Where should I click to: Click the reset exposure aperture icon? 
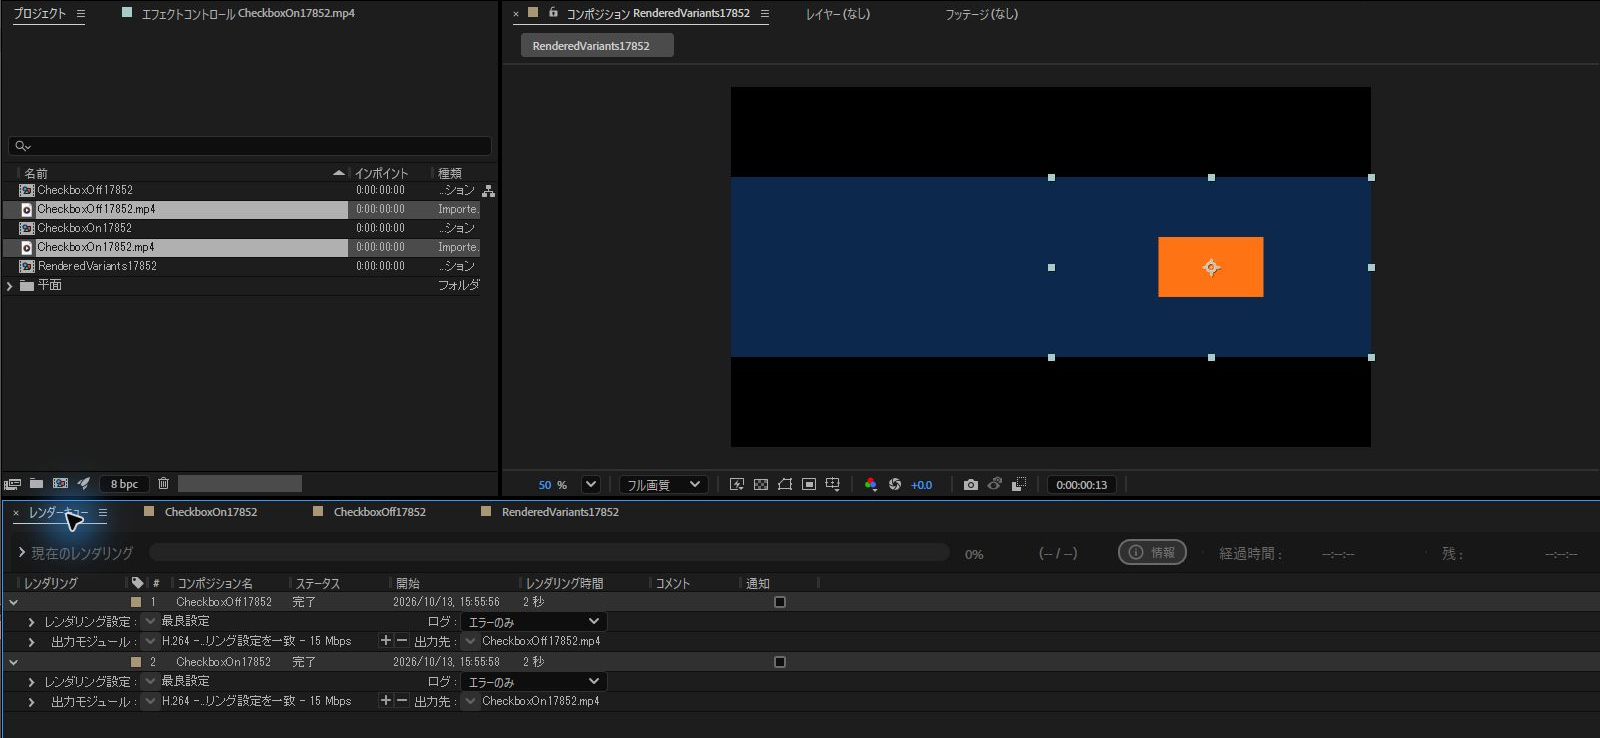895,485
